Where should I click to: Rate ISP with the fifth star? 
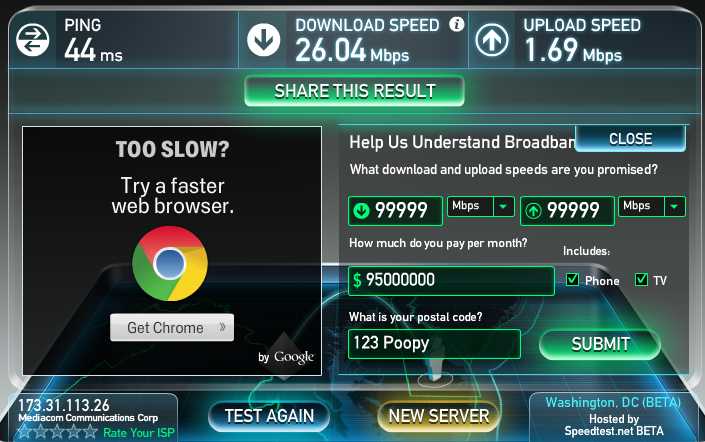(90, 432)
